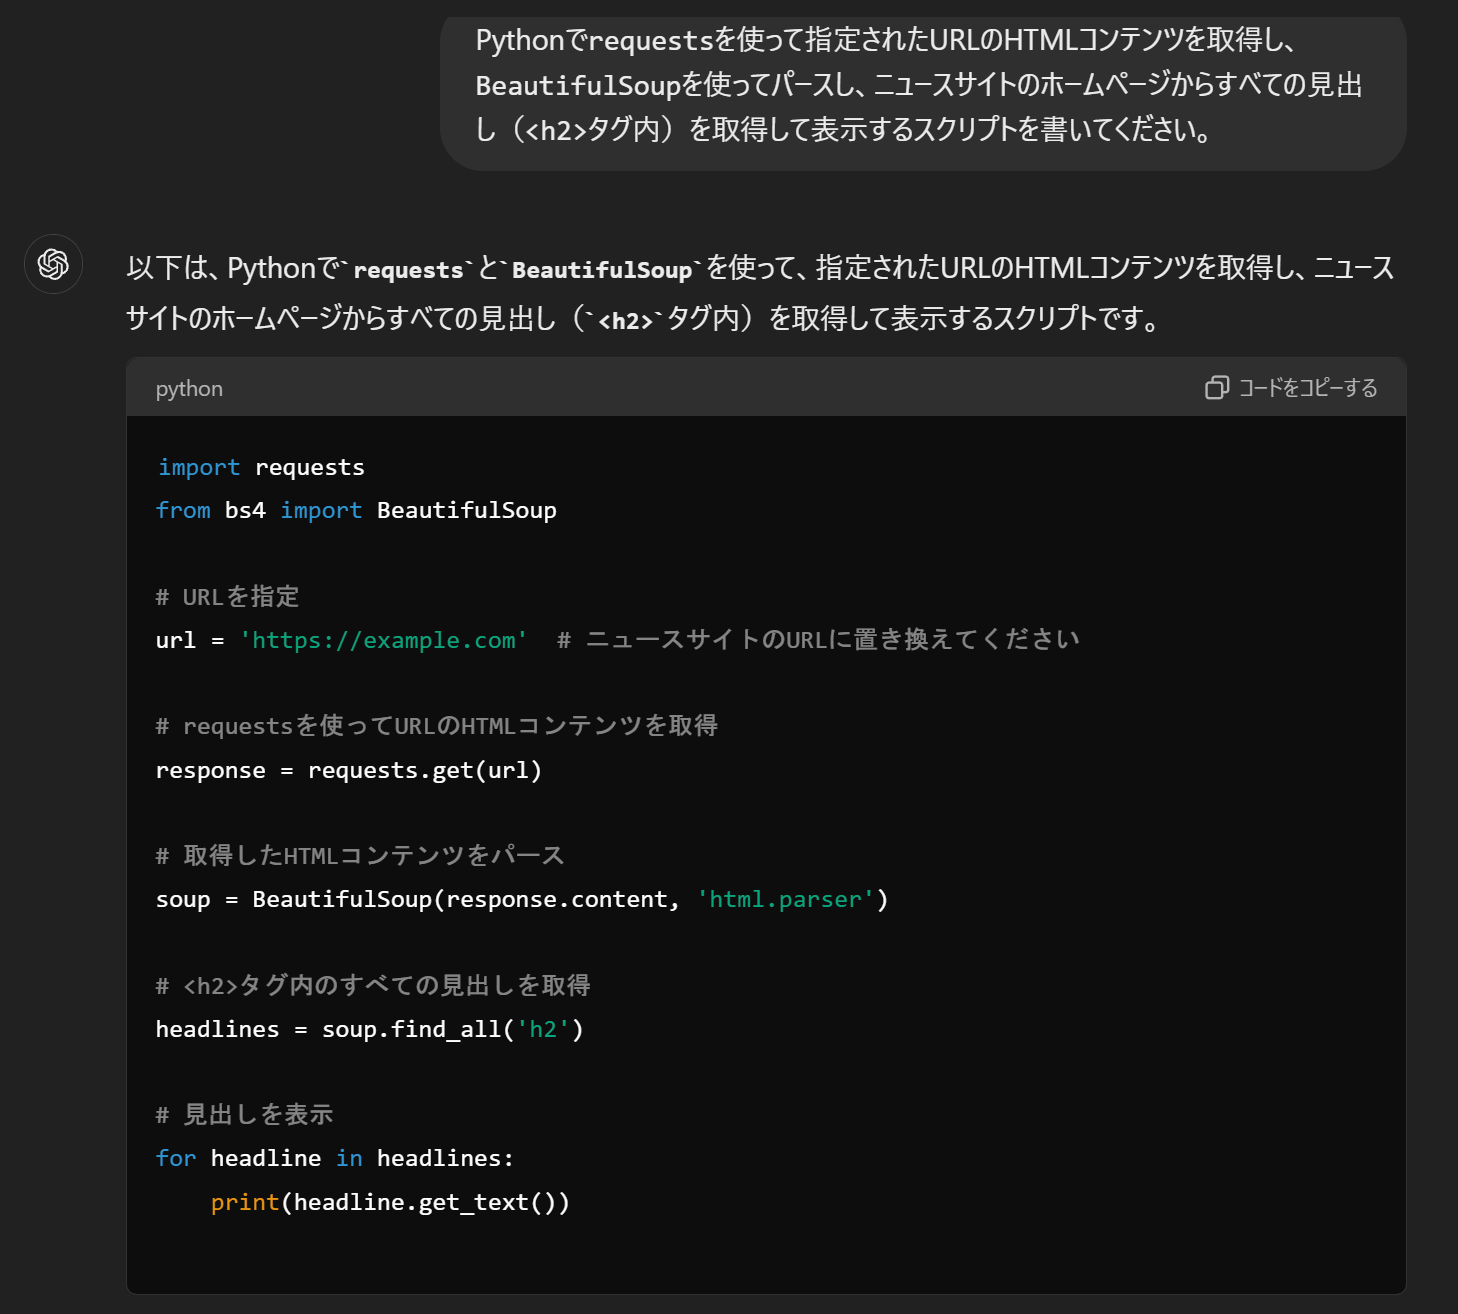
Task: Click the inline `requests` code in the reply
Action: [x=408, y=270]
